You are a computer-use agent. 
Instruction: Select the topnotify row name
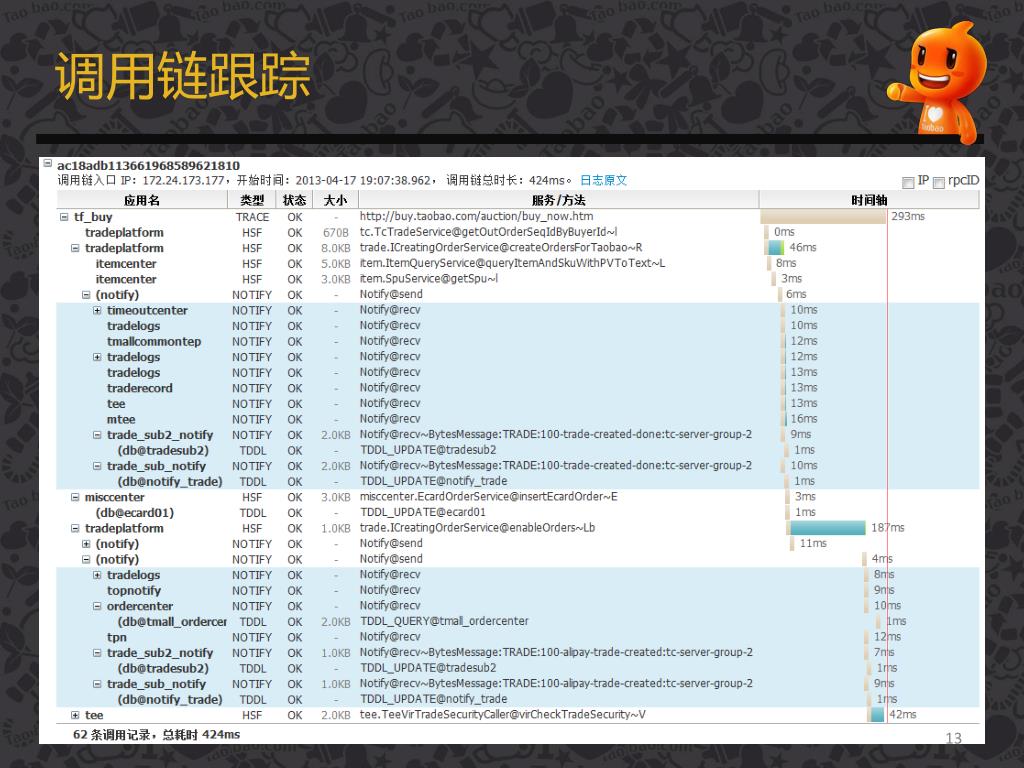point(134,591)
